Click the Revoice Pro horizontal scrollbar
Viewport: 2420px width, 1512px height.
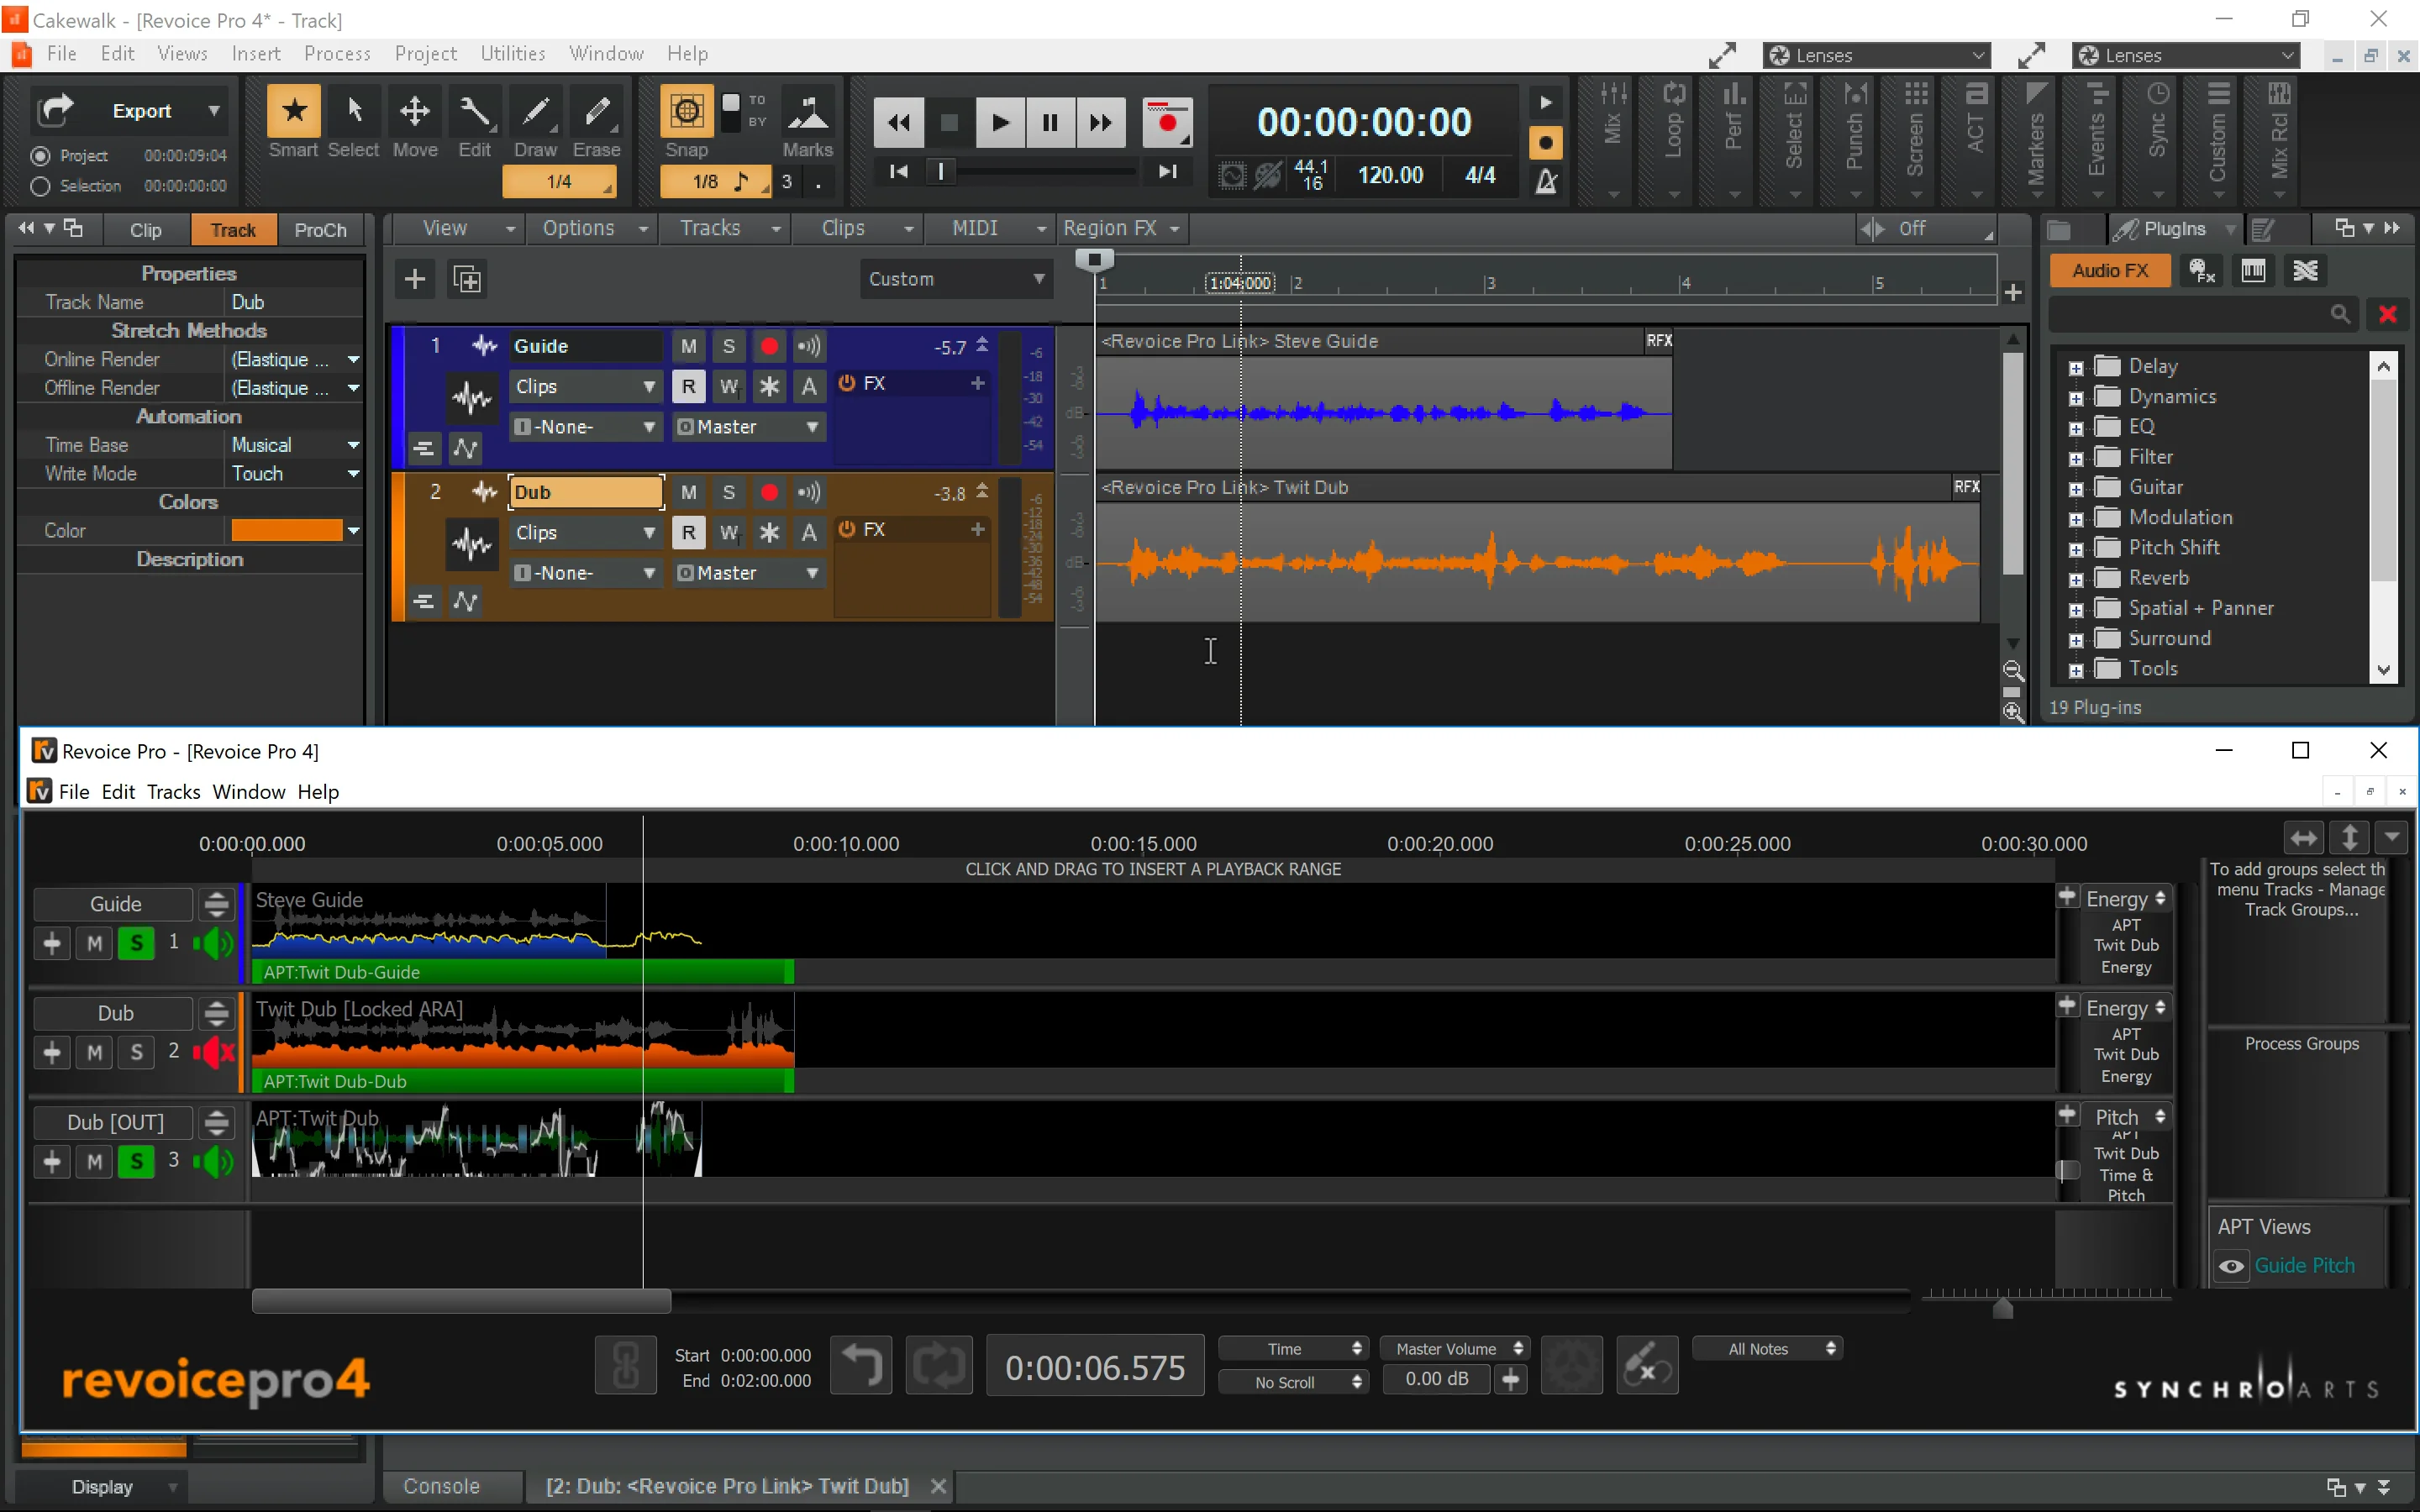[461, 1301]
